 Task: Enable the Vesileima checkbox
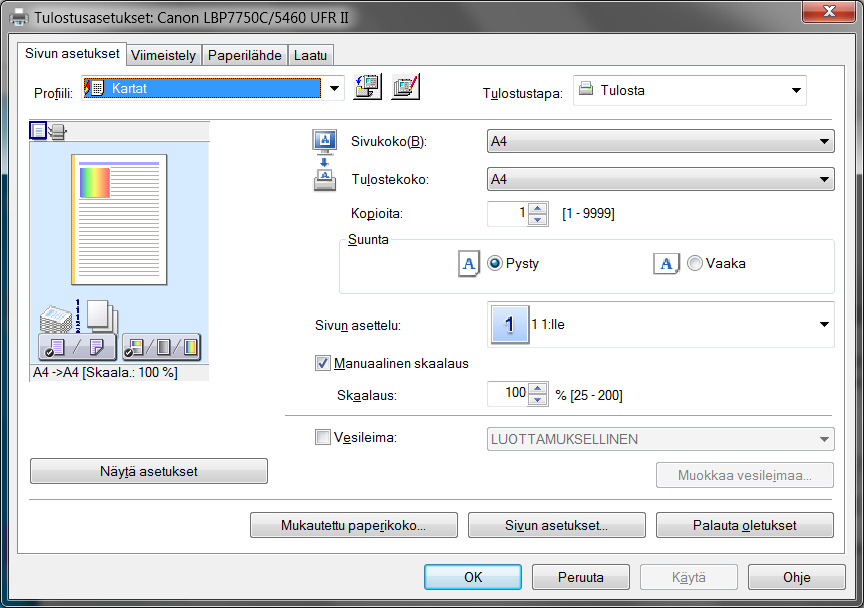point(322,437)
